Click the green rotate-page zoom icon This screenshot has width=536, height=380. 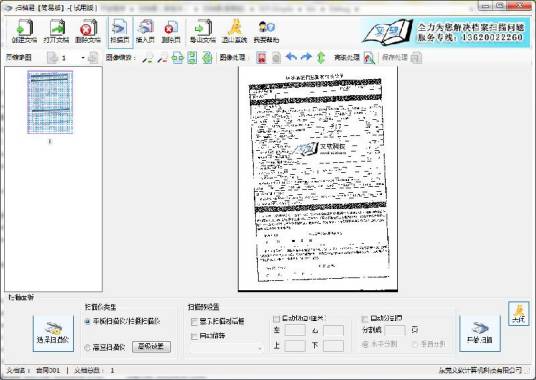tap(207, 58)
